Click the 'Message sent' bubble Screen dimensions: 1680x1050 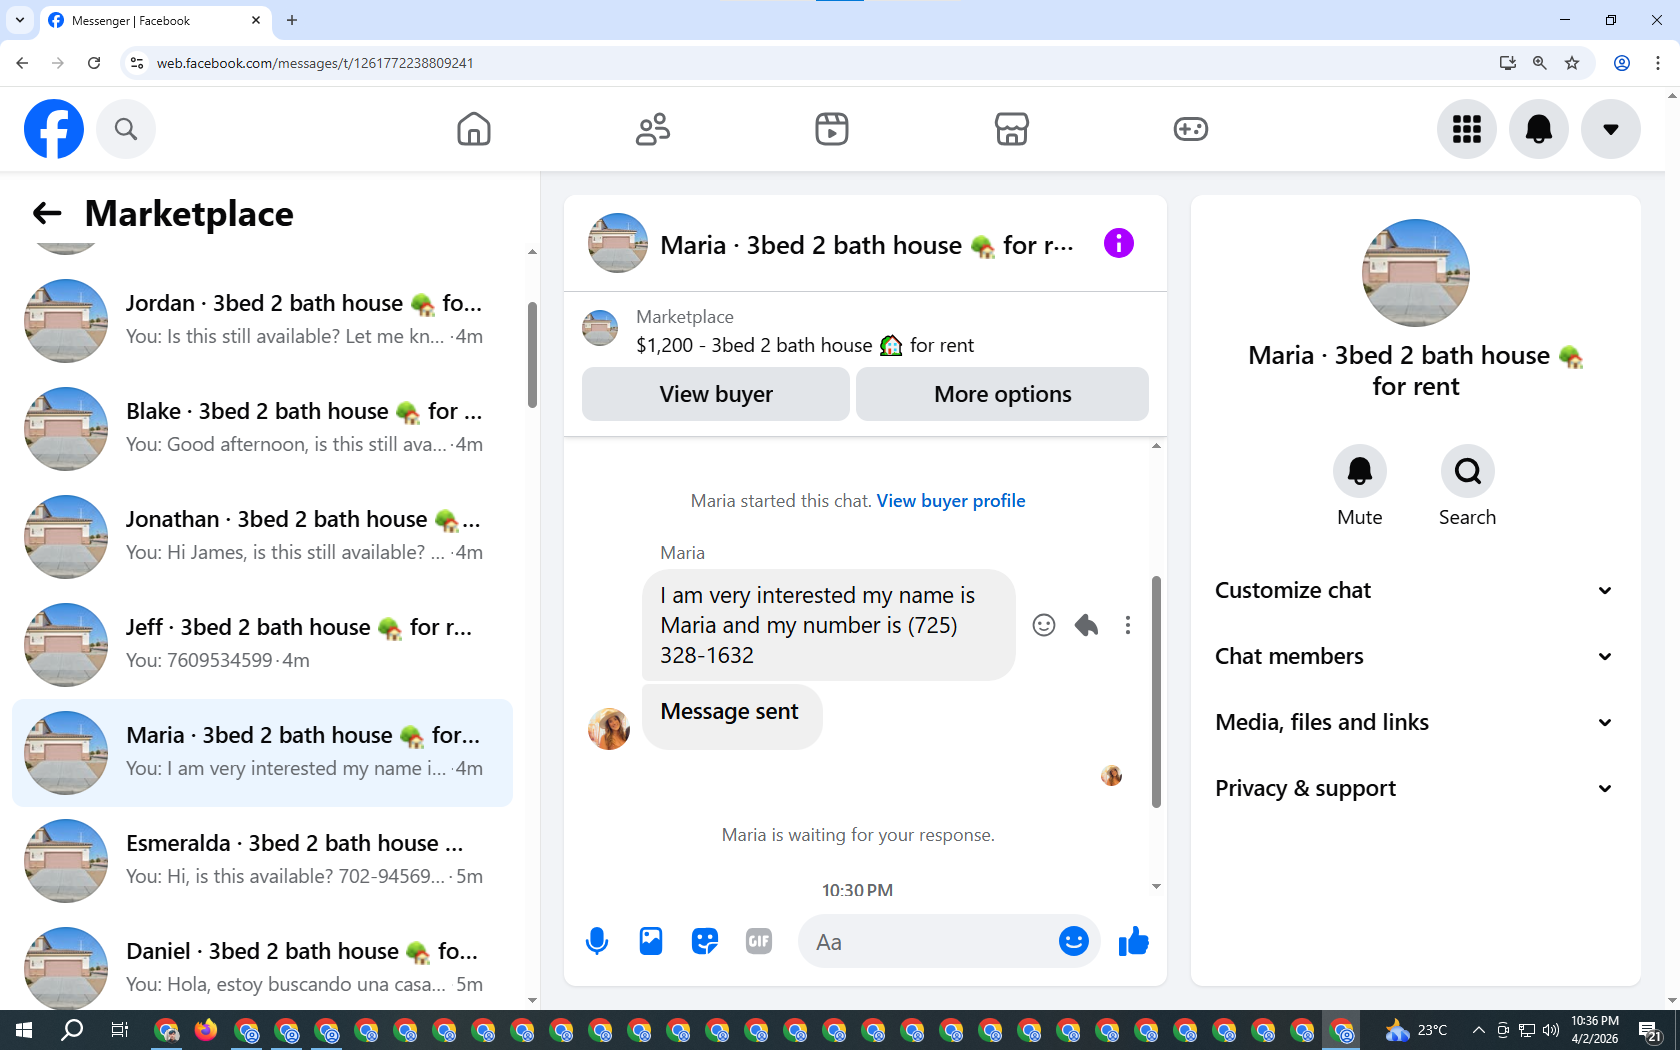click(732, 716)
